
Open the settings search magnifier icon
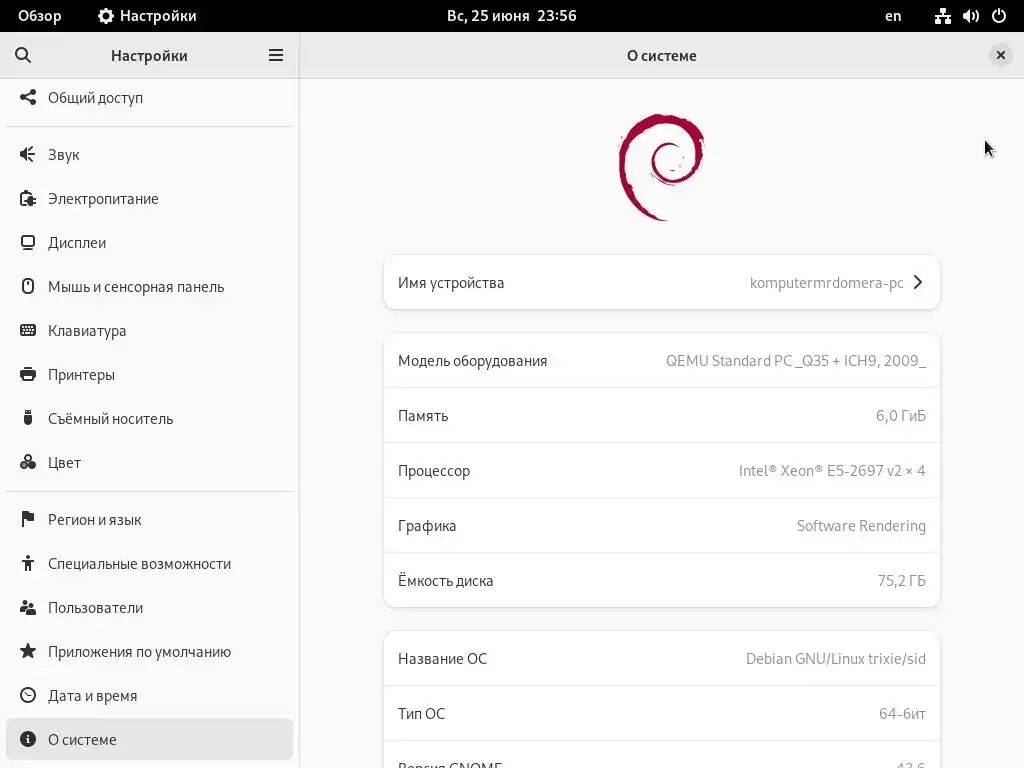23,56
